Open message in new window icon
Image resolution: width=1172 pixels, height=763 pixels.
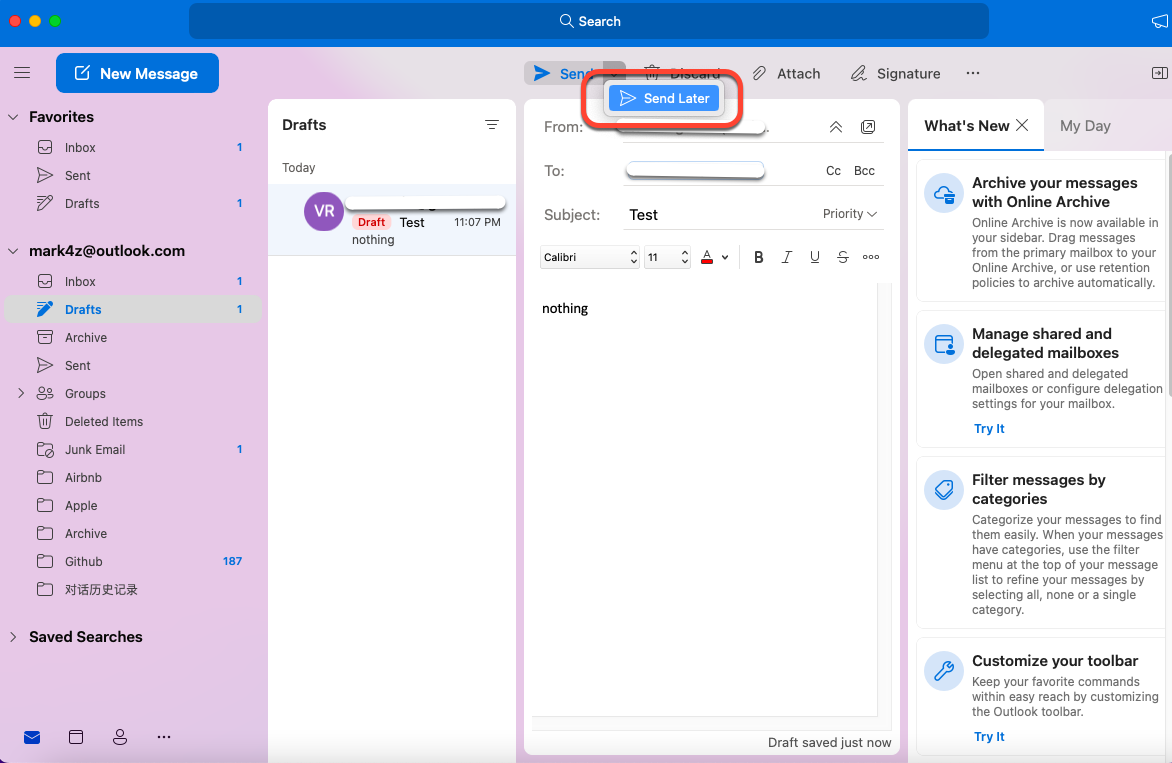pos(868,127)
